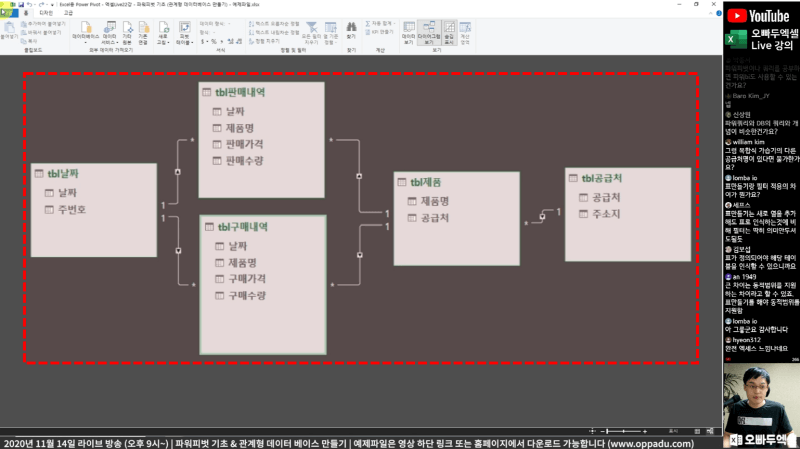Open the File tab in Power Pivot
Viewport: 800px width, 449px height.
[x=9, y=13]
